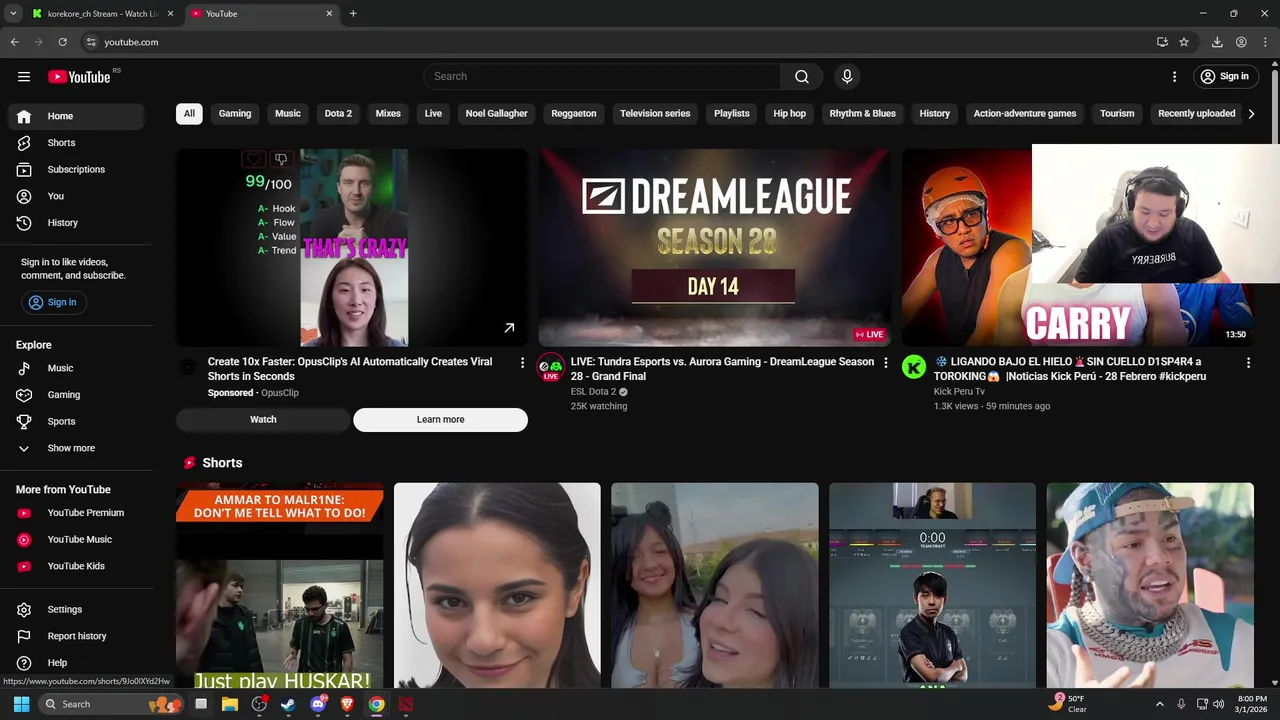Open Discord from the taskbar
Viewport: 1280px width, 720px height.
318,704
